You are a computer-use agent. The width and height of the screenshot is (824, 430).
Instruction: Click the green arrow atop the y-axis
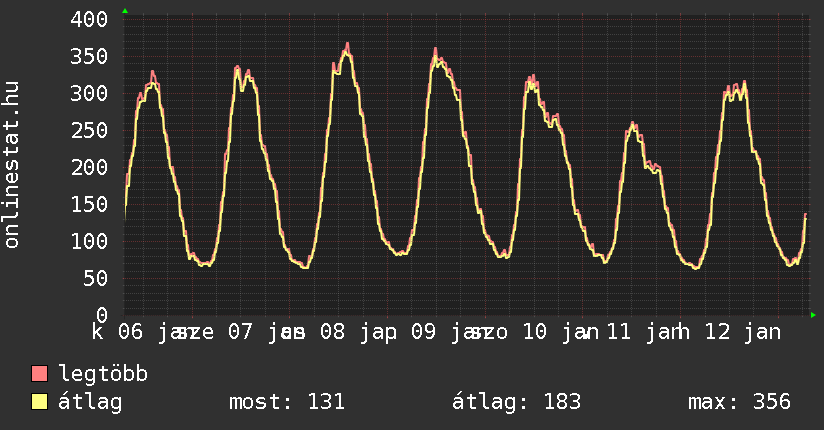pyautogui.click(x=125, y=10)
